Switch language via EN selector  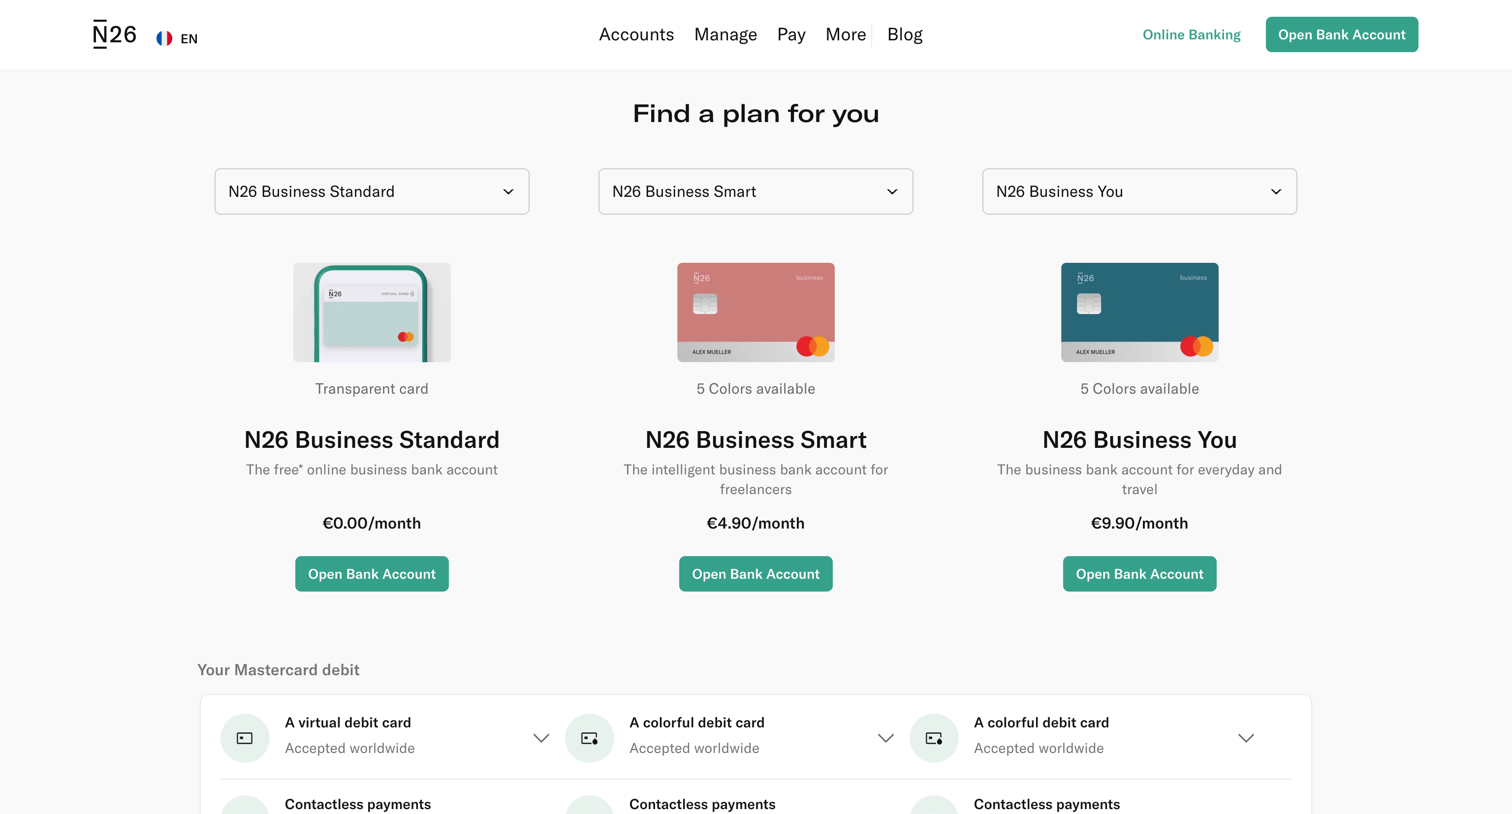tap(189, 38)
